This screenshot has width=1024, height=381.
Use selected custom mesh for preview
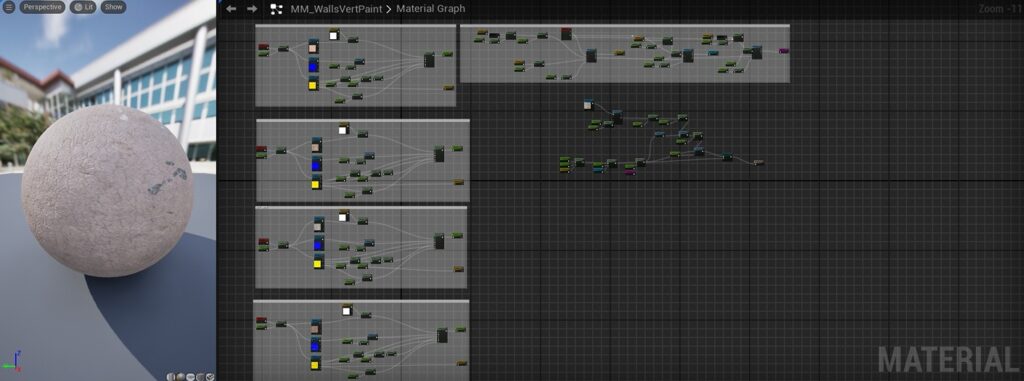point(210,377)
